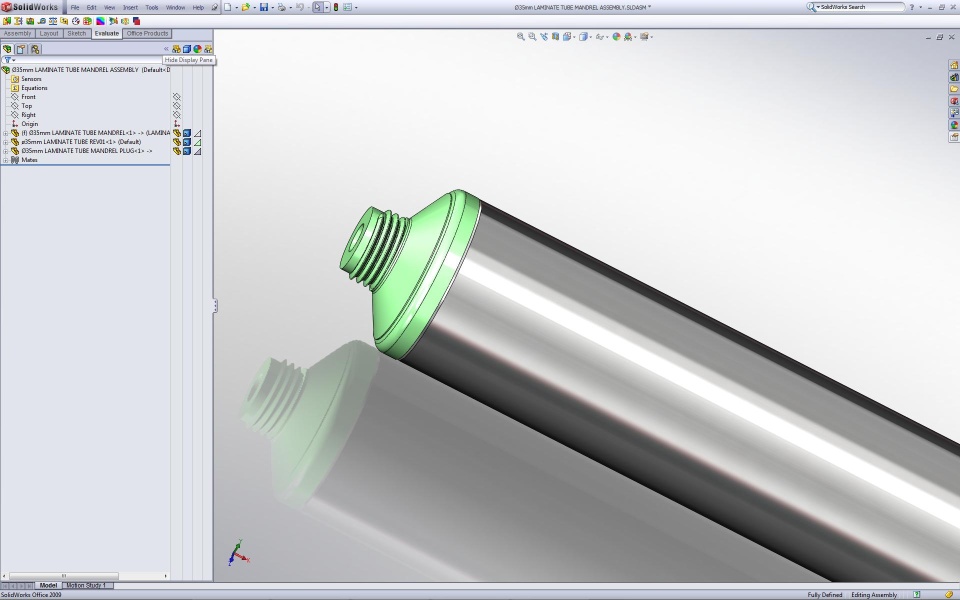Open the Hide/Show Items dropdown arrow

607,37
